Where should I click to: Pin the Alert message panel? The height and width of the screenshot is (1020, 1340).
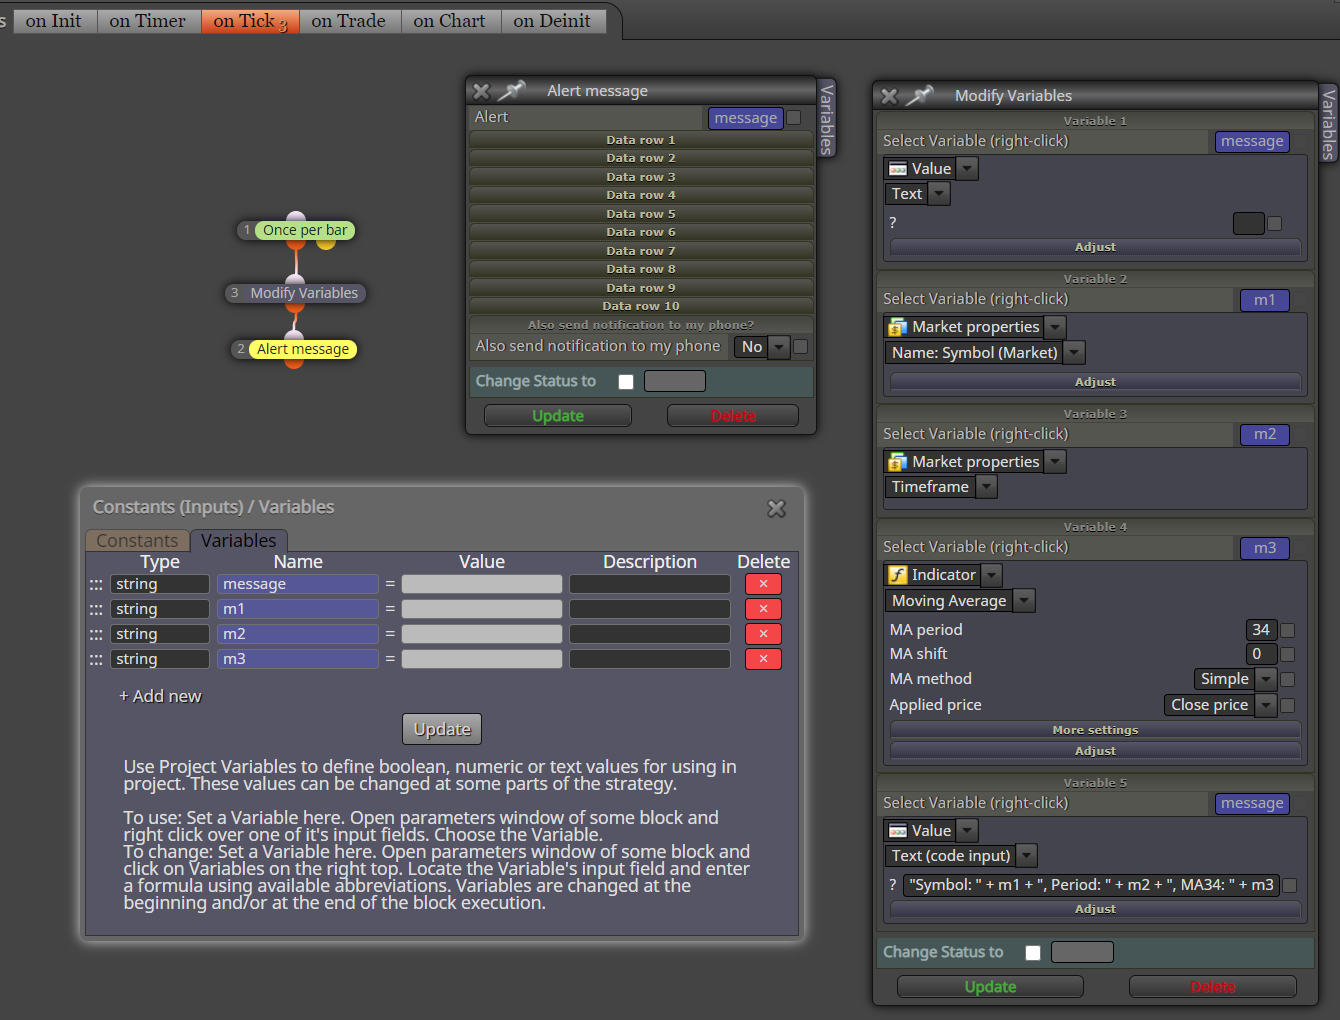pyautogui.click(x=512, y=91)
